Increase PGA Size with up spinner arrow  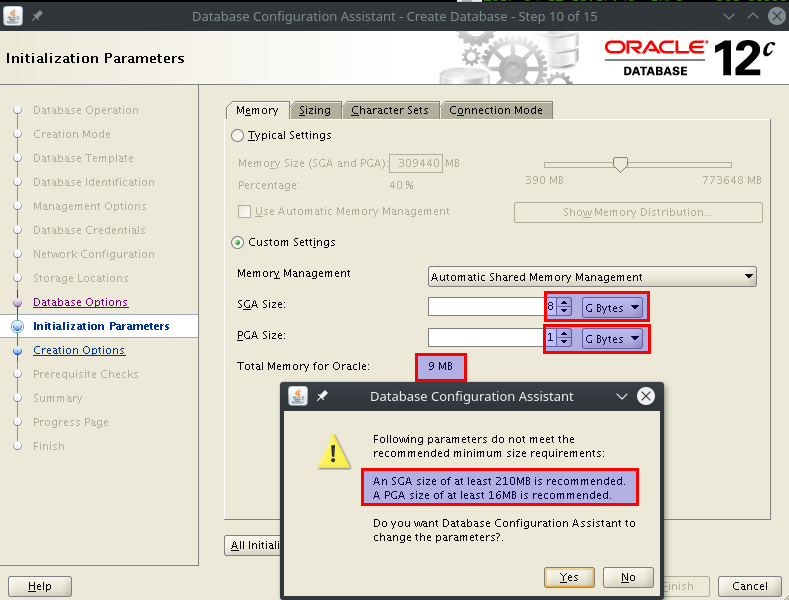pyautogui.click(x=565, y=334)
